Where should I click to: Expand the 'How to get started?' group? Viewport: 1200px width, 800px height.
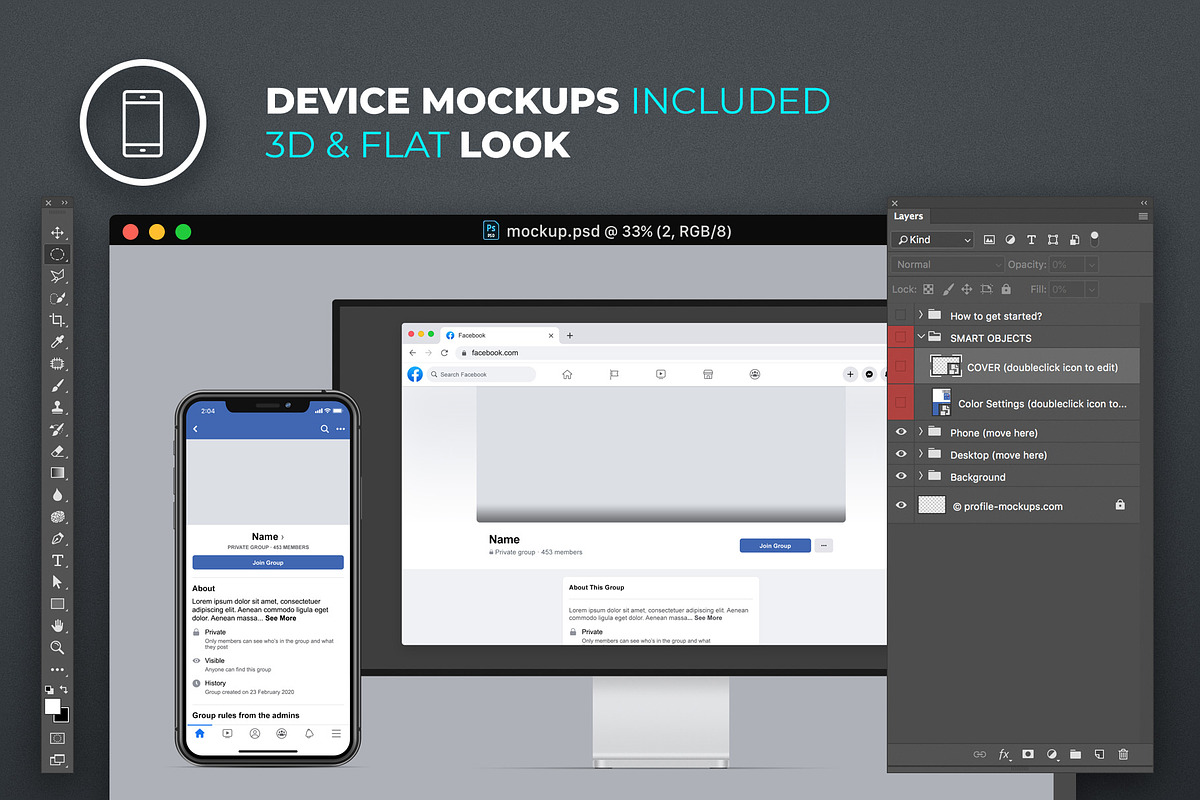tap(921, 315)
